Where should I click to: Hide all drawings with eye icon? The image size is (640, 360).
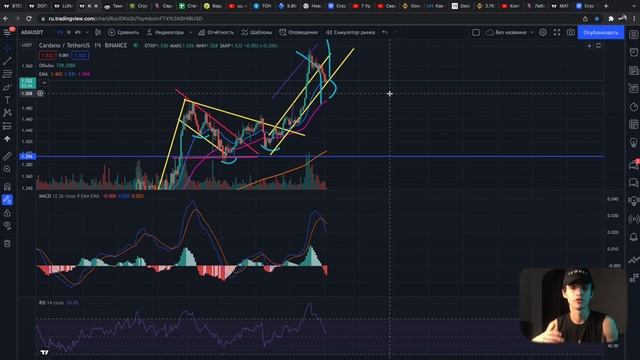(7, 225)
